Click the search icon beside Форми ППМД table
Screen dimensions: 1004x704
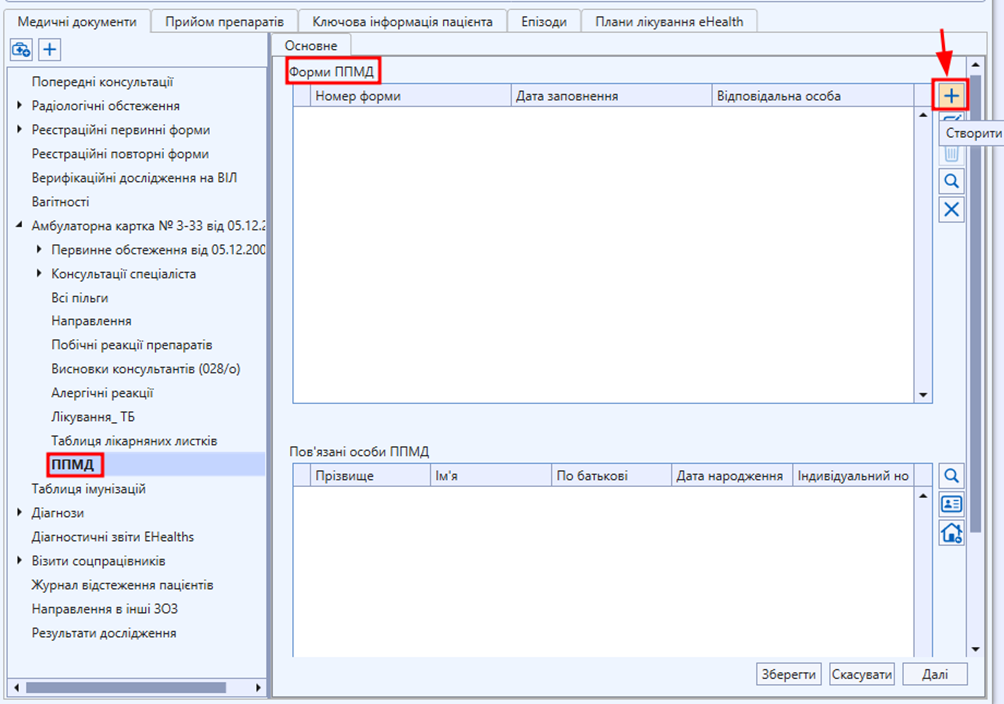pos(951,181)
